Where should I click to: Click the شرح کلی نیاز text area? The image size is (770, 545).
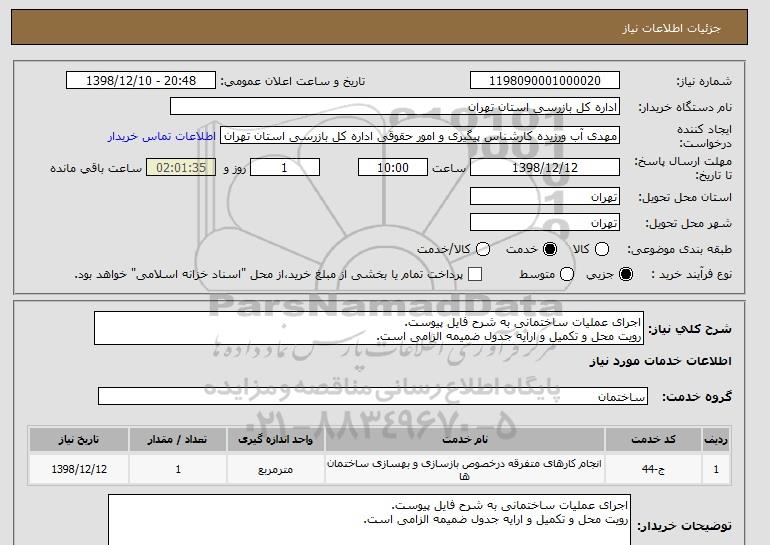point(369,328)
